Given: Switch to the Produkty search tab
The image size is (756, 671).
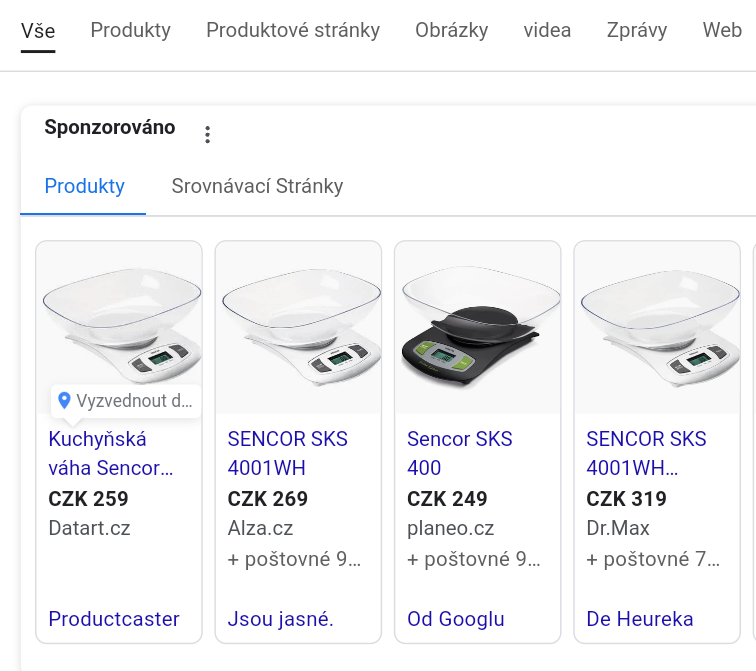Looking at the screenshot, I should click(x=130, y=30).
